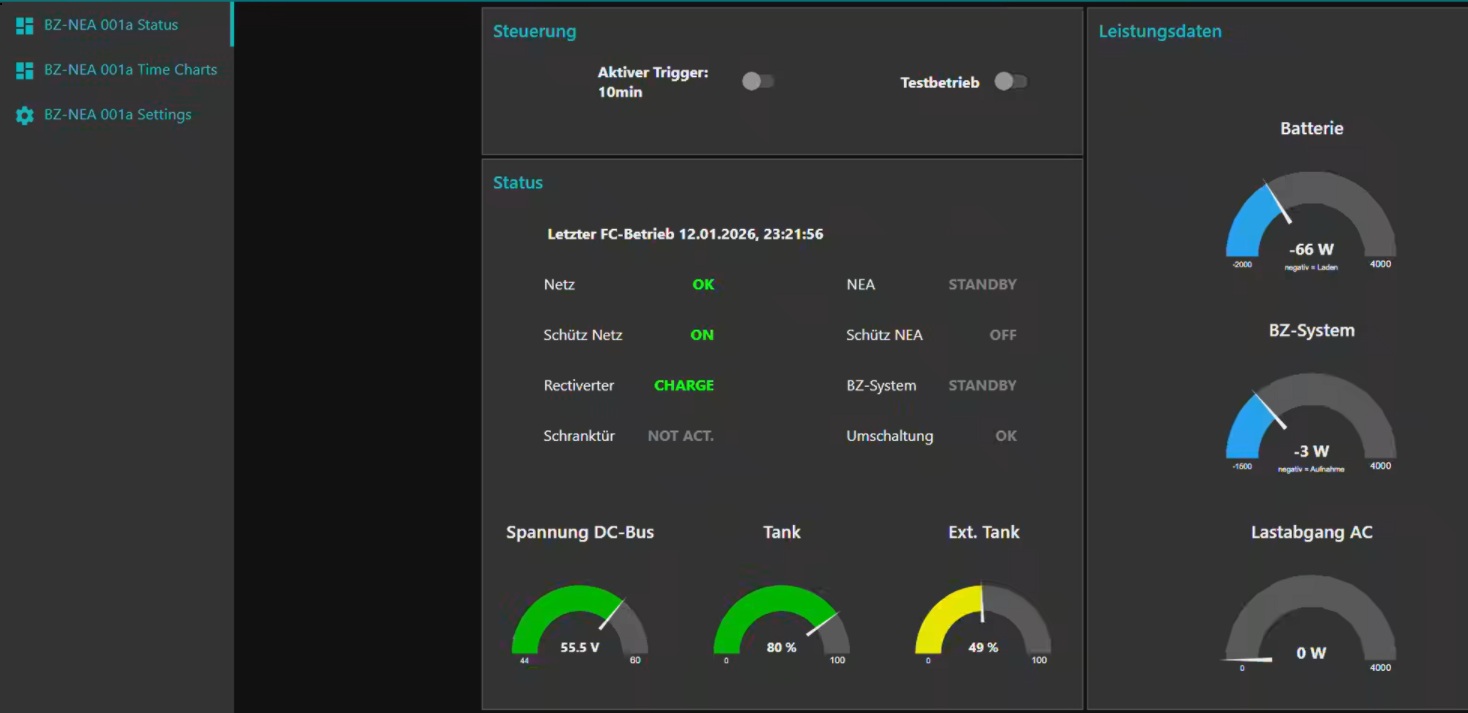Click the Leistungsdaten panel title
Viewport: 1468px width, 713px height.
[1160, 31]
